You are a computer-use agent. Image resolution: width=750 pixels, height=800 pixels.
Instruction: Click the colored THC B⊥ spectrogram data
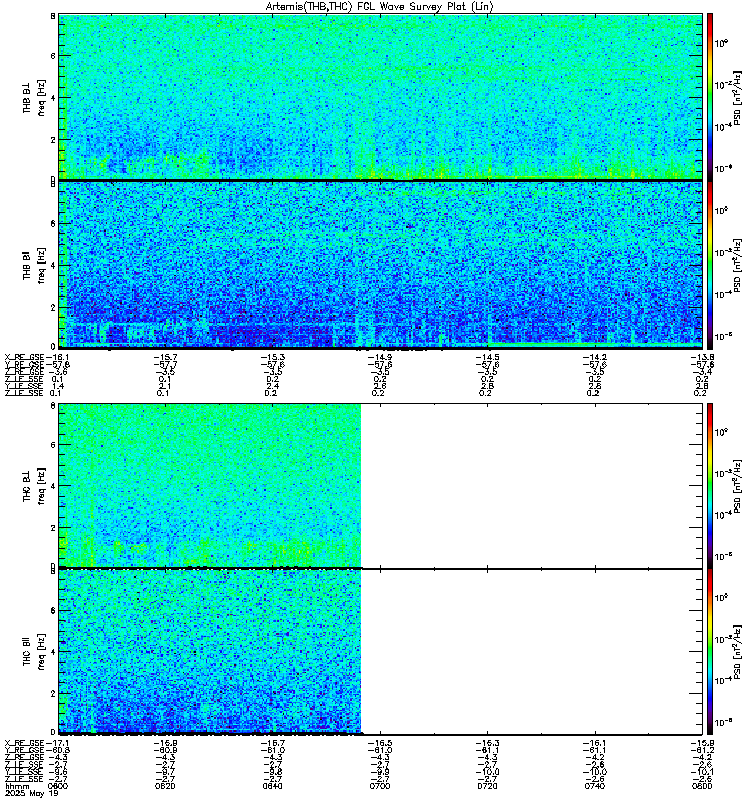[210, 485]
